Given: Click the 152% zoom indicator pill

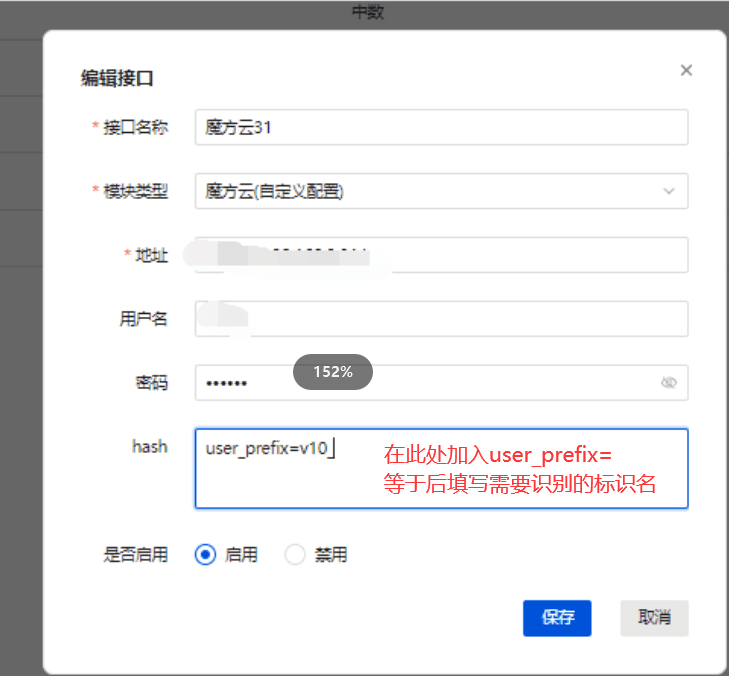Looking at the screenshot, I should [x=333, y=372].
